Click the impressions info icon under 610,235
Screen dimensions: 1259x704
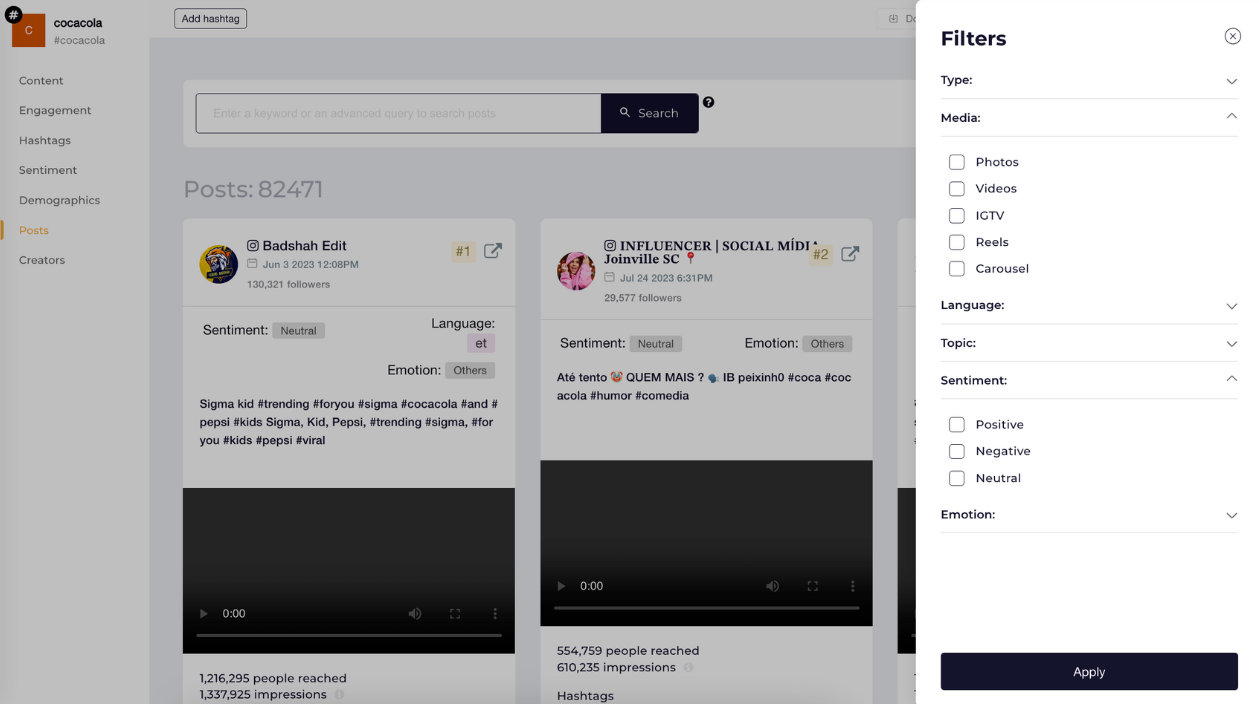click(688, 667)
